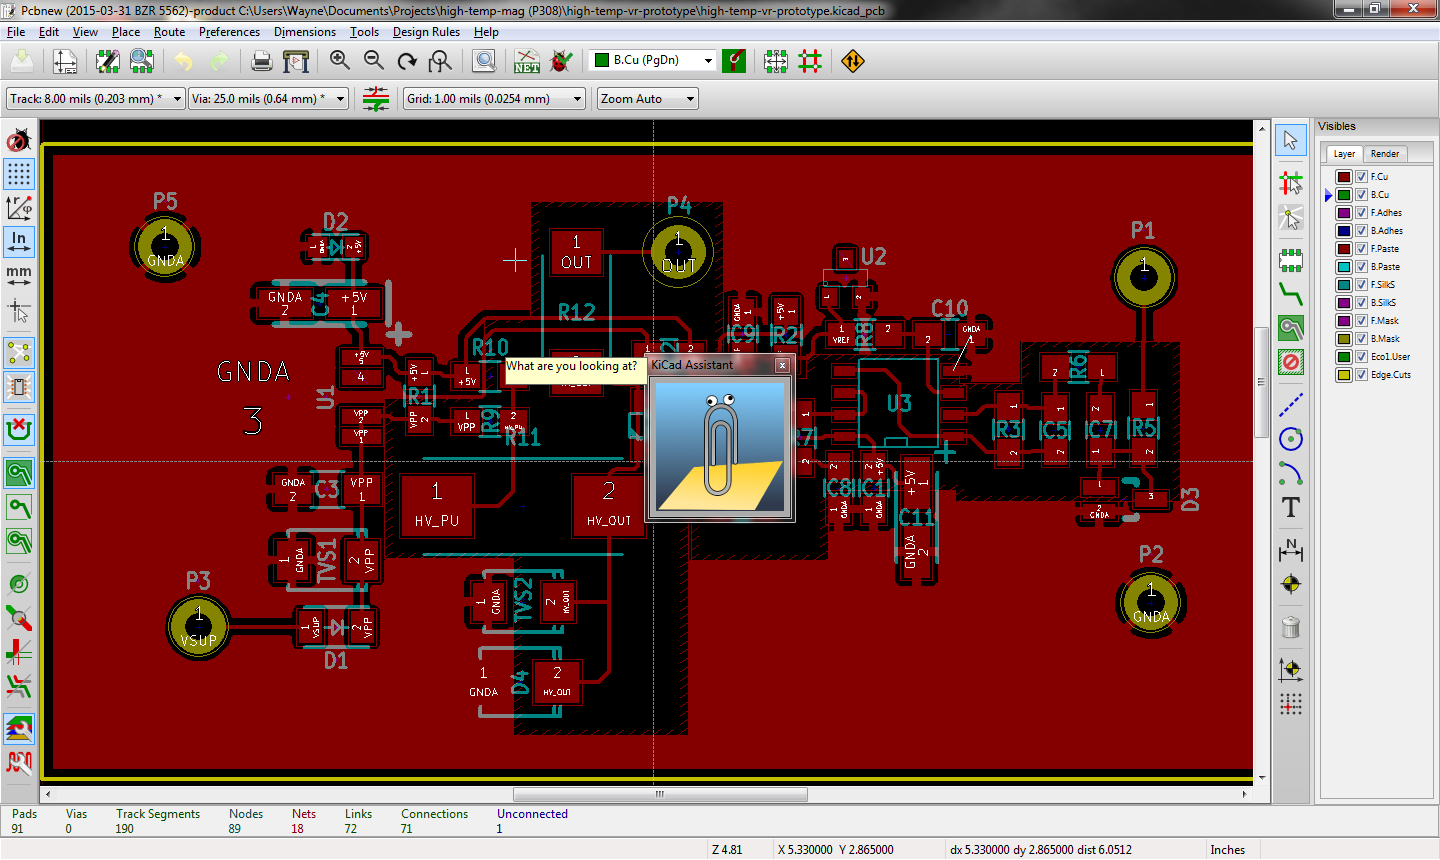Click the horizontal scrollbar thumb
1440x860 pixels.
[660, 794]
